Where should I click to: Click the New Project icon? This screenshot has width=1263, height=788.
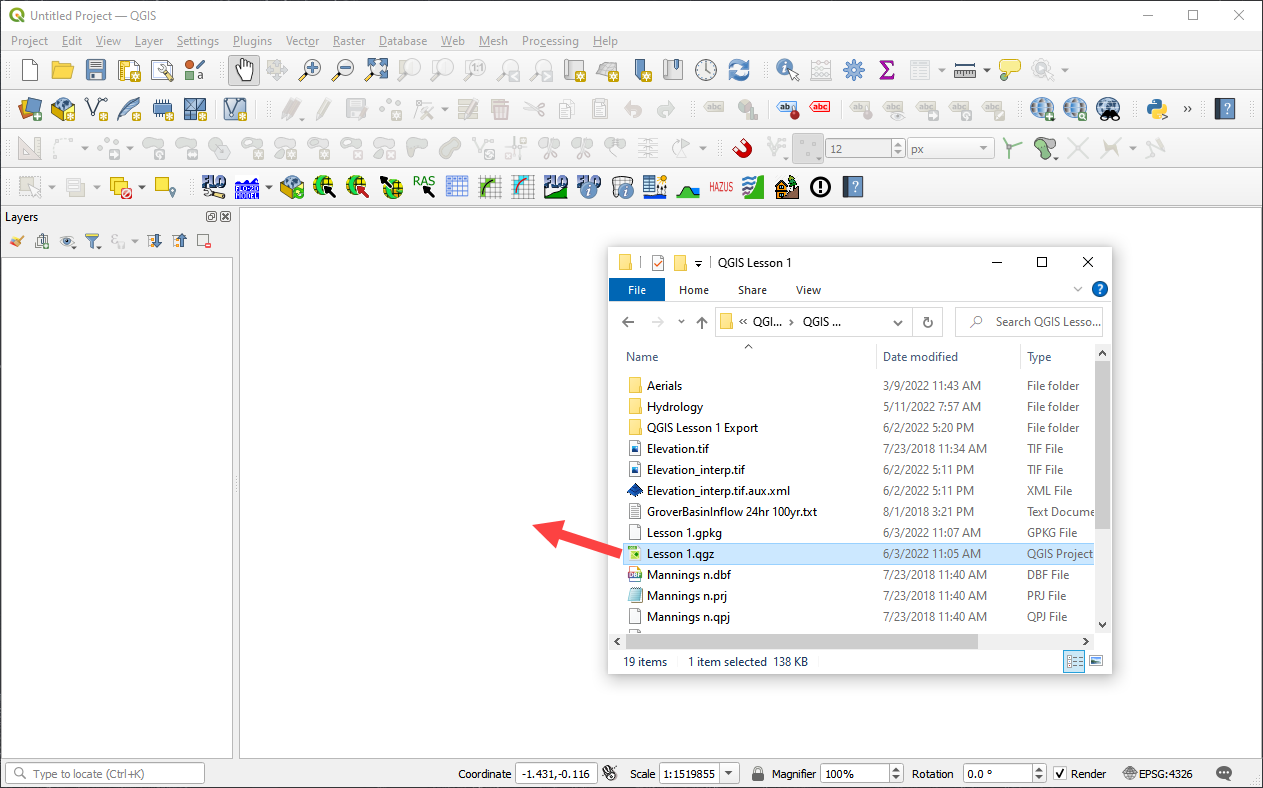tap(30, 70)
